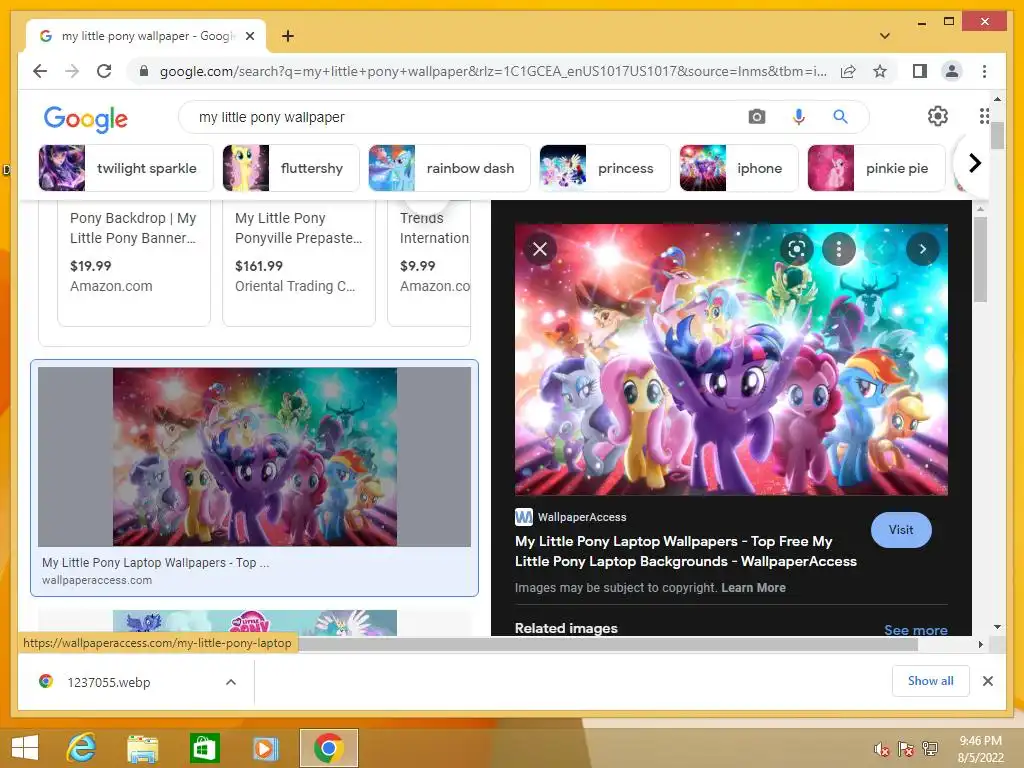1024x768 pixels.
Task: Click the muted volume tray icon
Action: coord(882,749)
